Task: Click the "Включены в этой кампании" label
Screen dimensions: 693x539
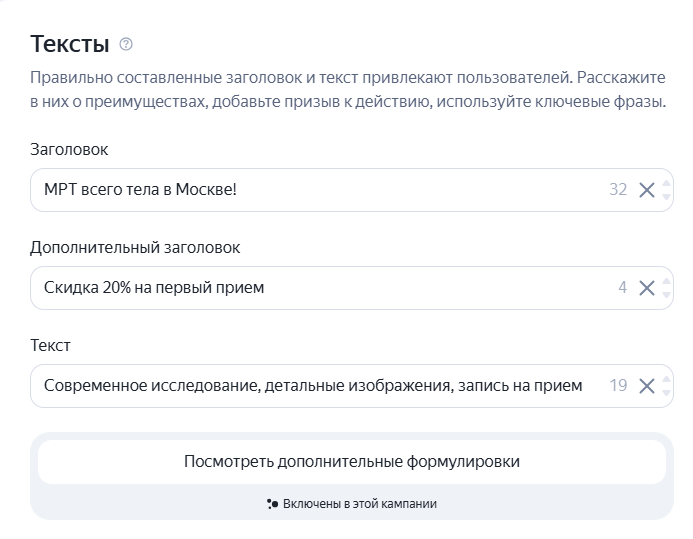Action: coord(360,504)
